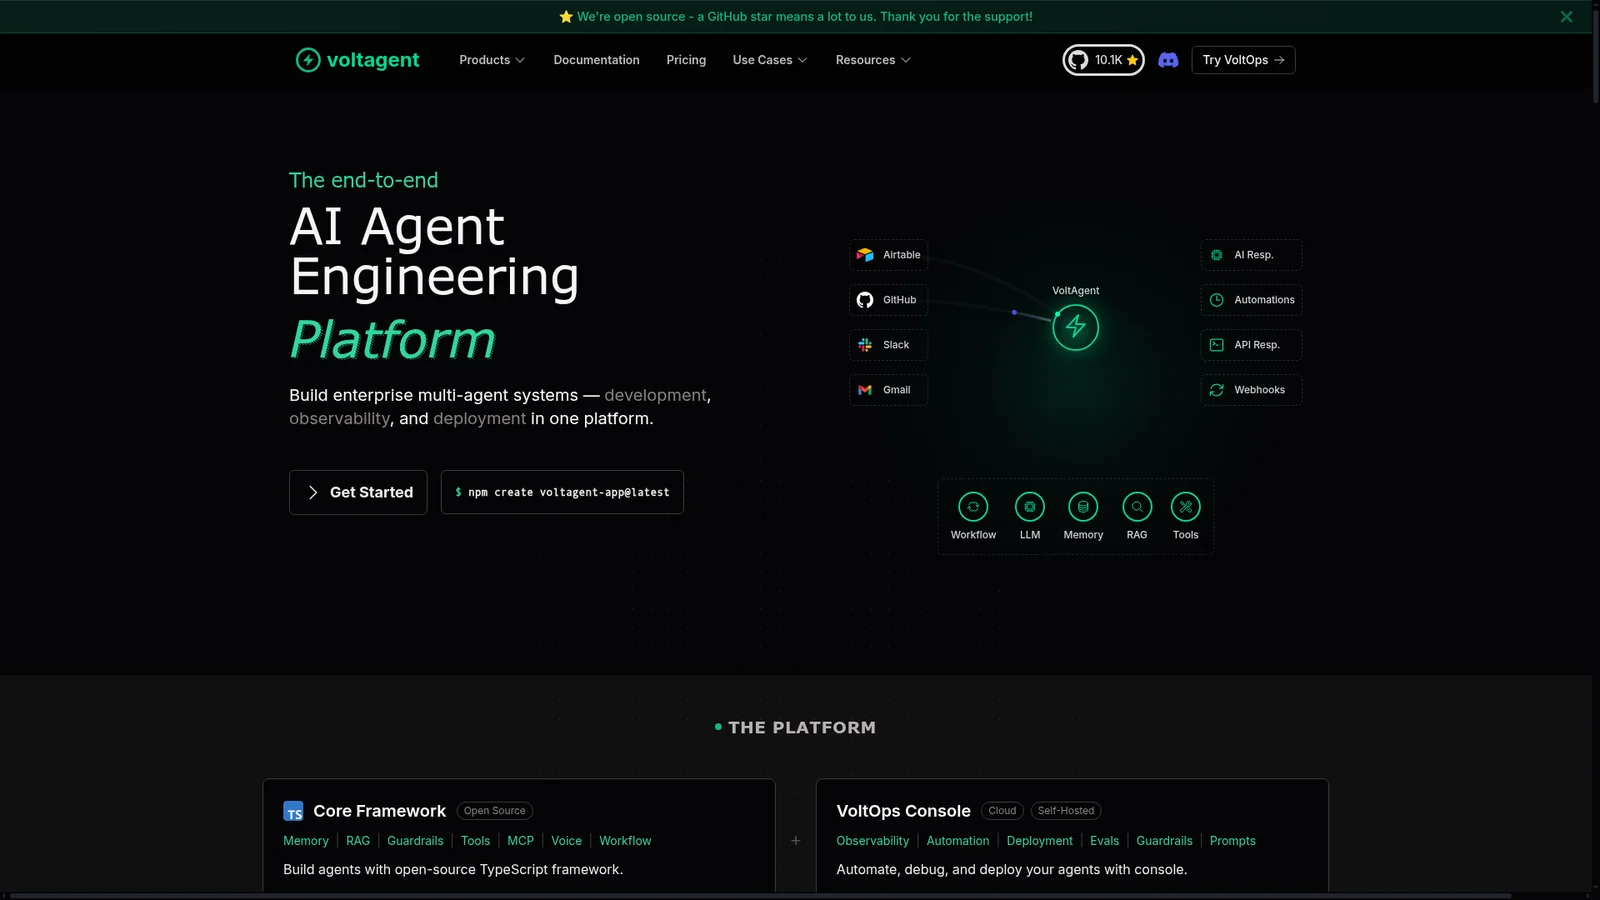Screen dimensions: 1600x900
Task: Open the Deployment link
Action: click(1040, 841)
